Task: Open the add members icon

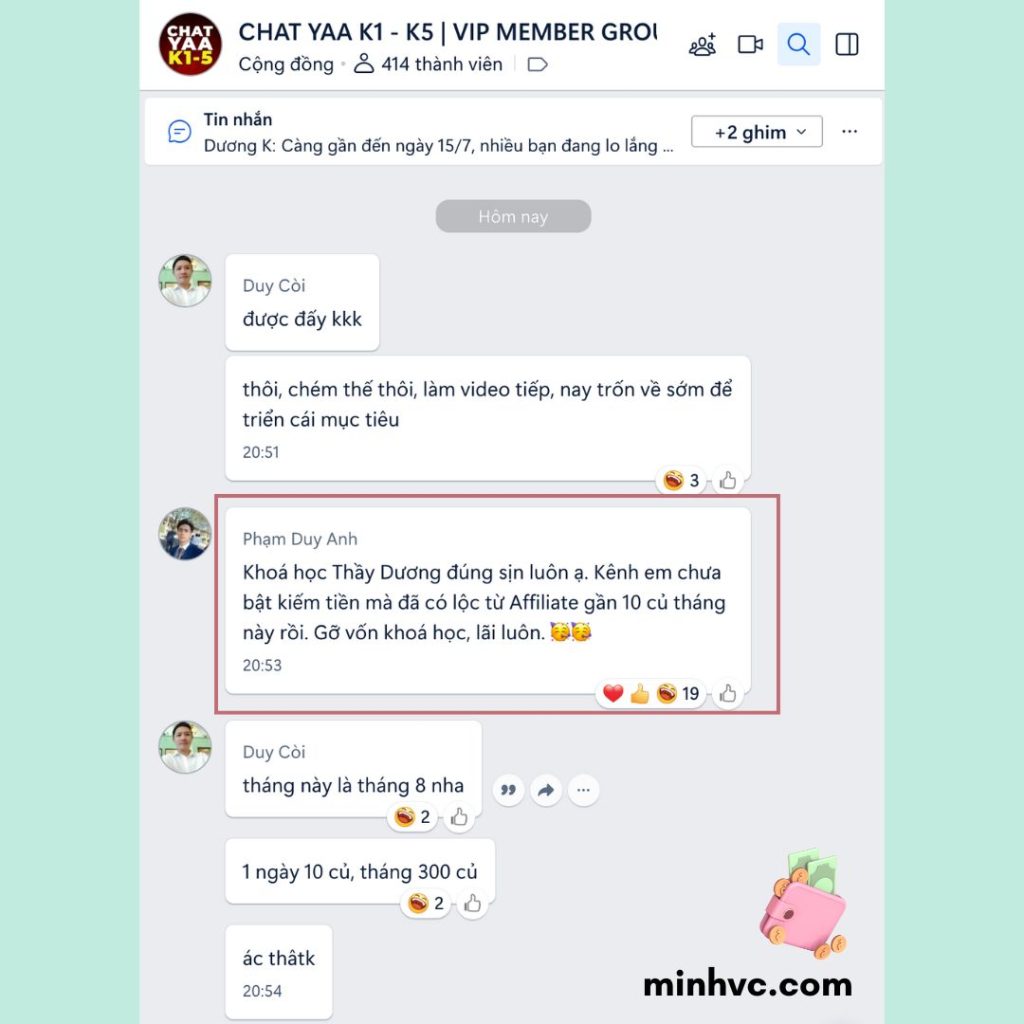Action: tap(702, 44)
